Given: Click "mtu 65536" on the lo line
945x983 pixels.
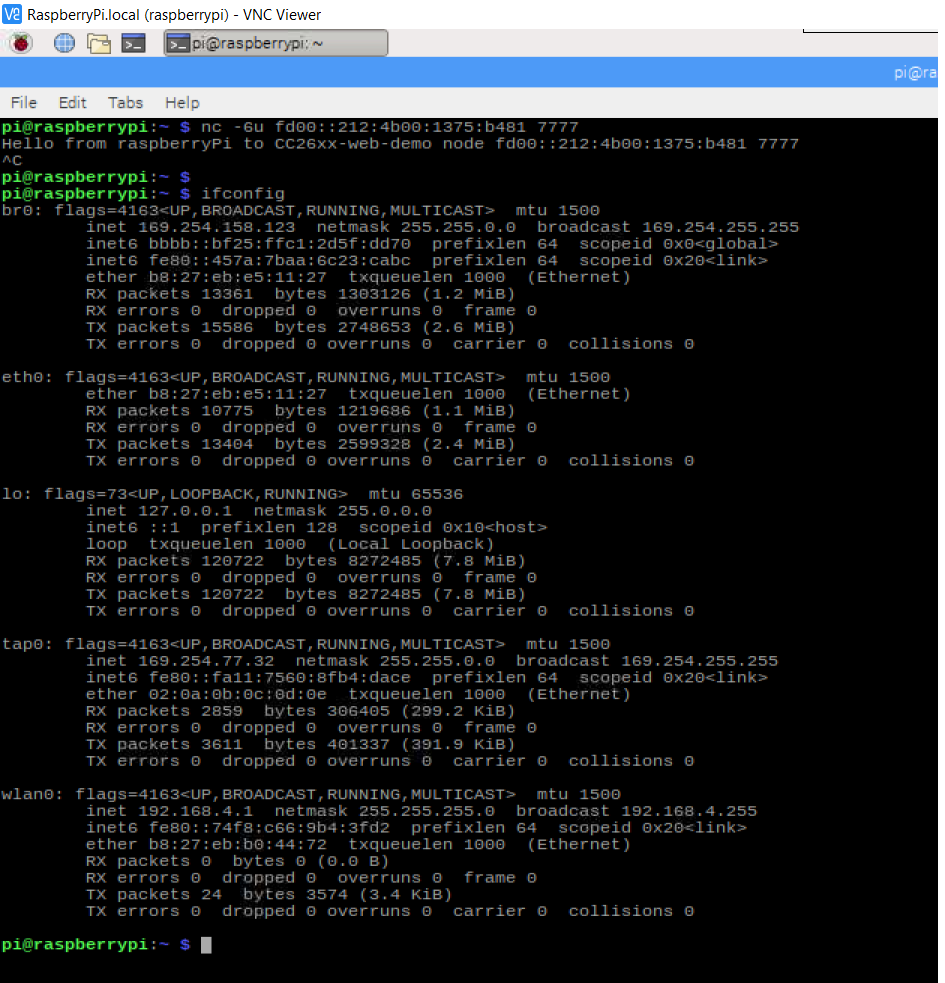Looking at the screenshot, I should [416, 494].
